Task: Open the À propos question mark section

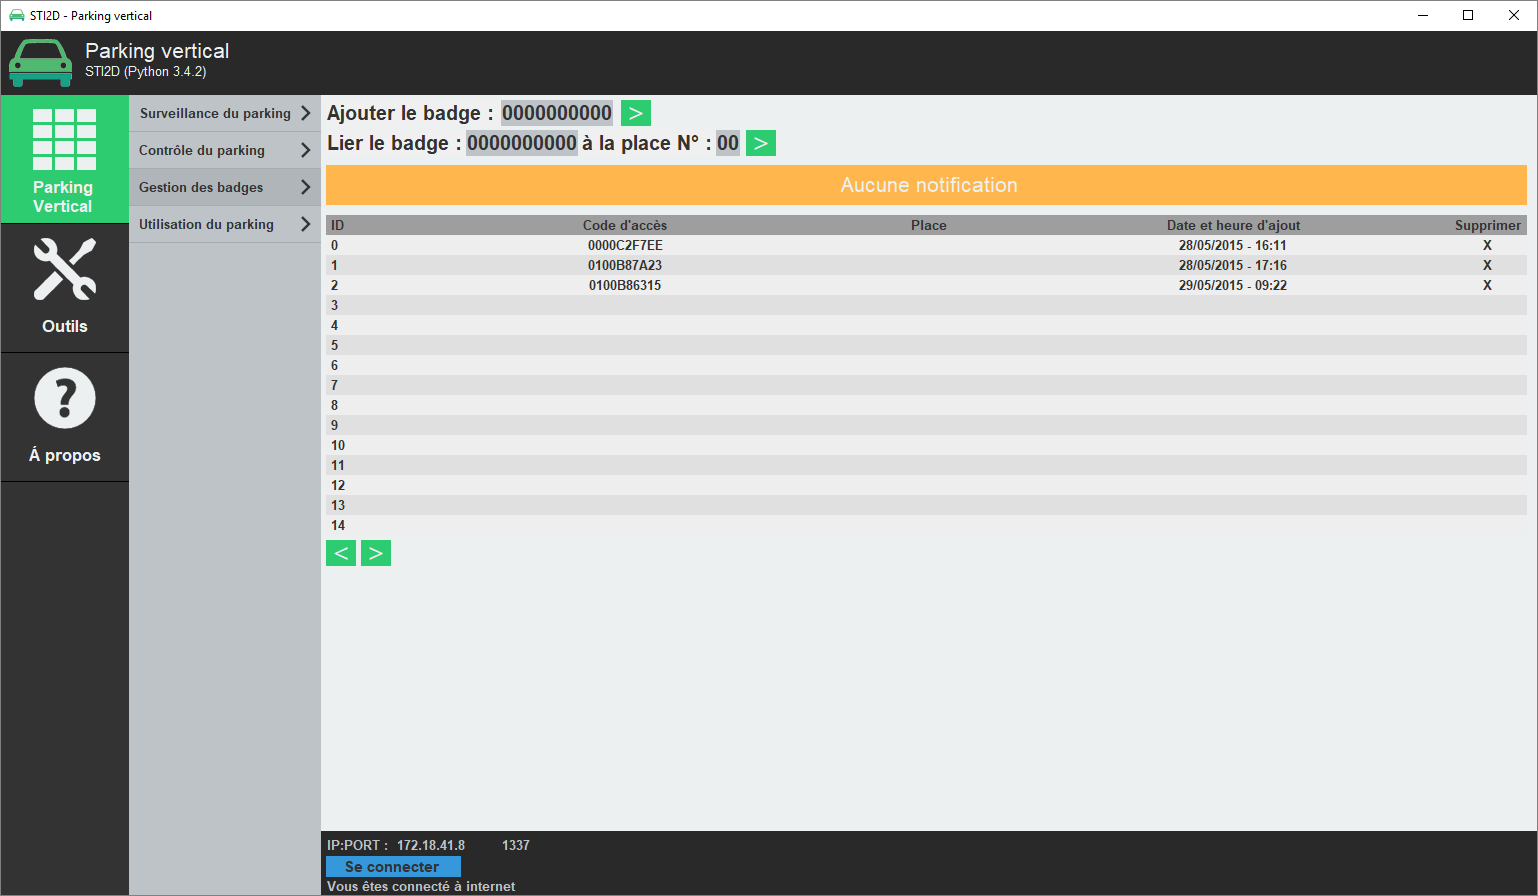Action: point(65,417)
